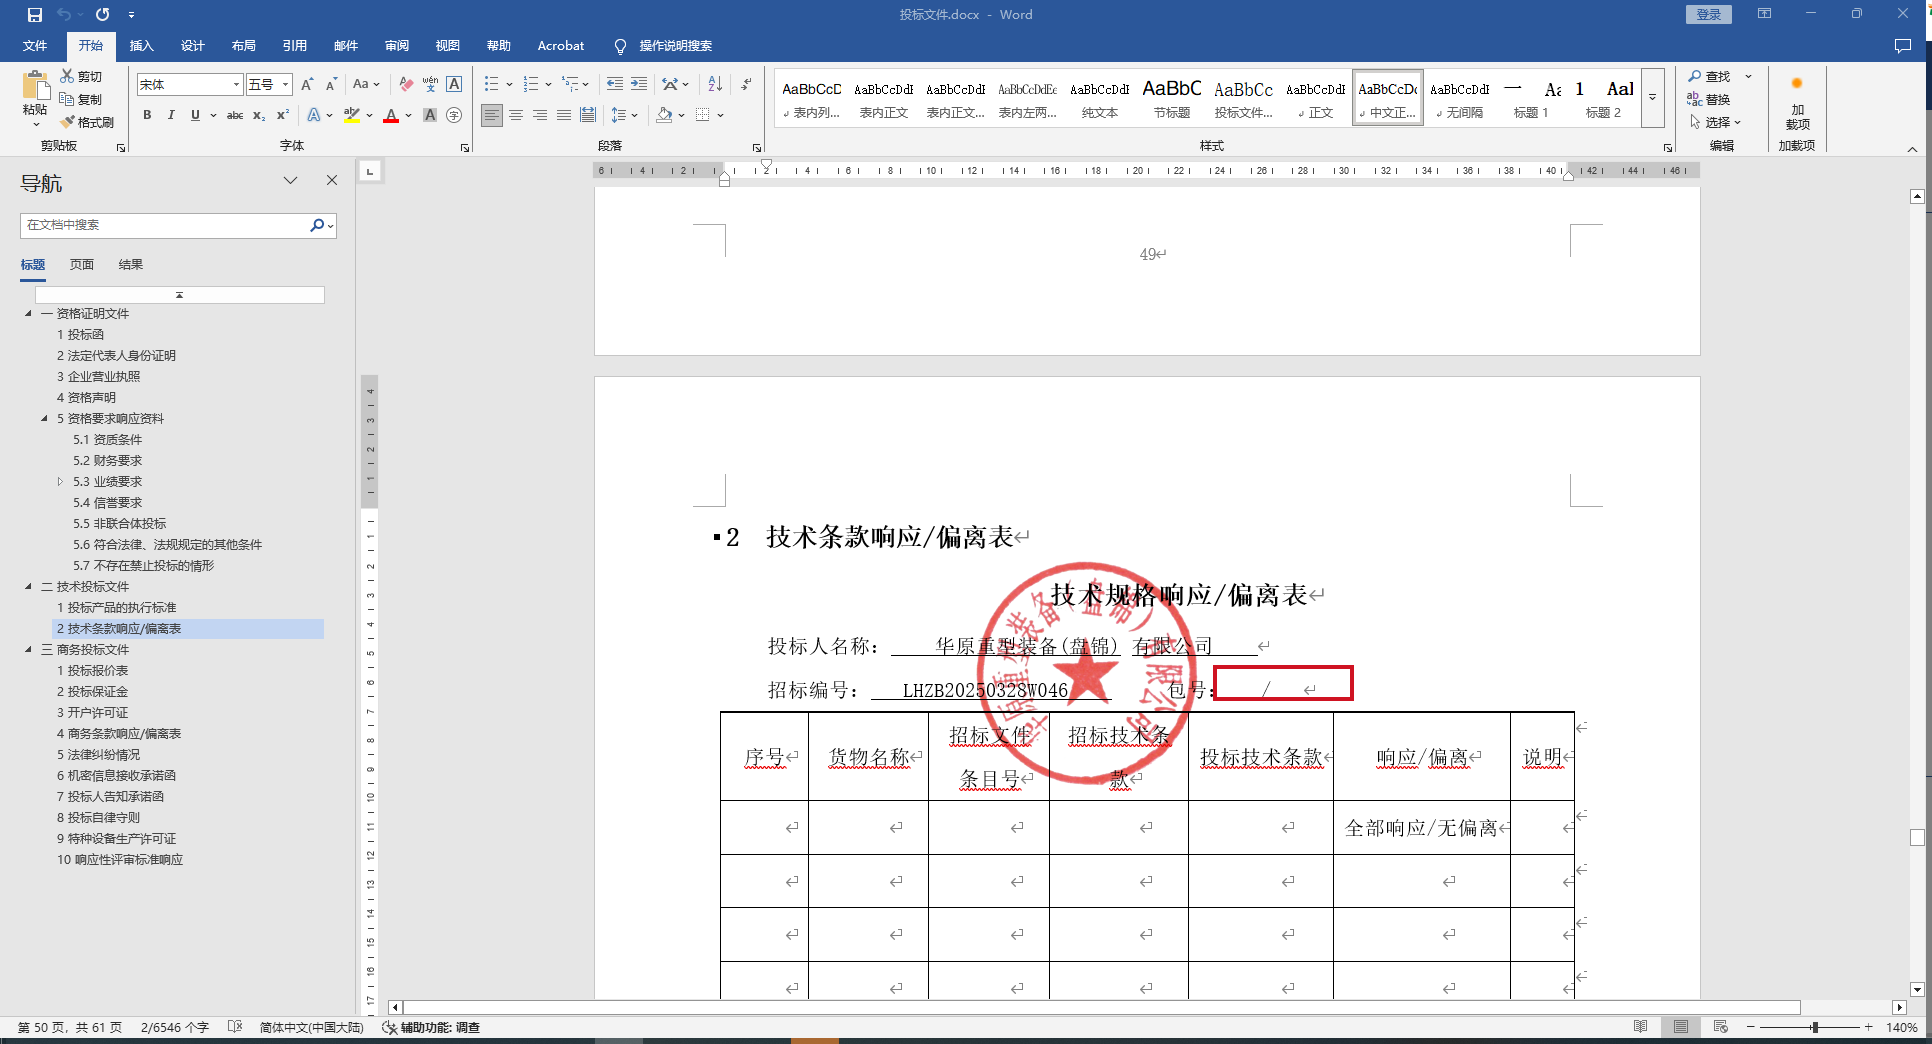
Task: Toggle italic formatting
Action: (171, 115)
